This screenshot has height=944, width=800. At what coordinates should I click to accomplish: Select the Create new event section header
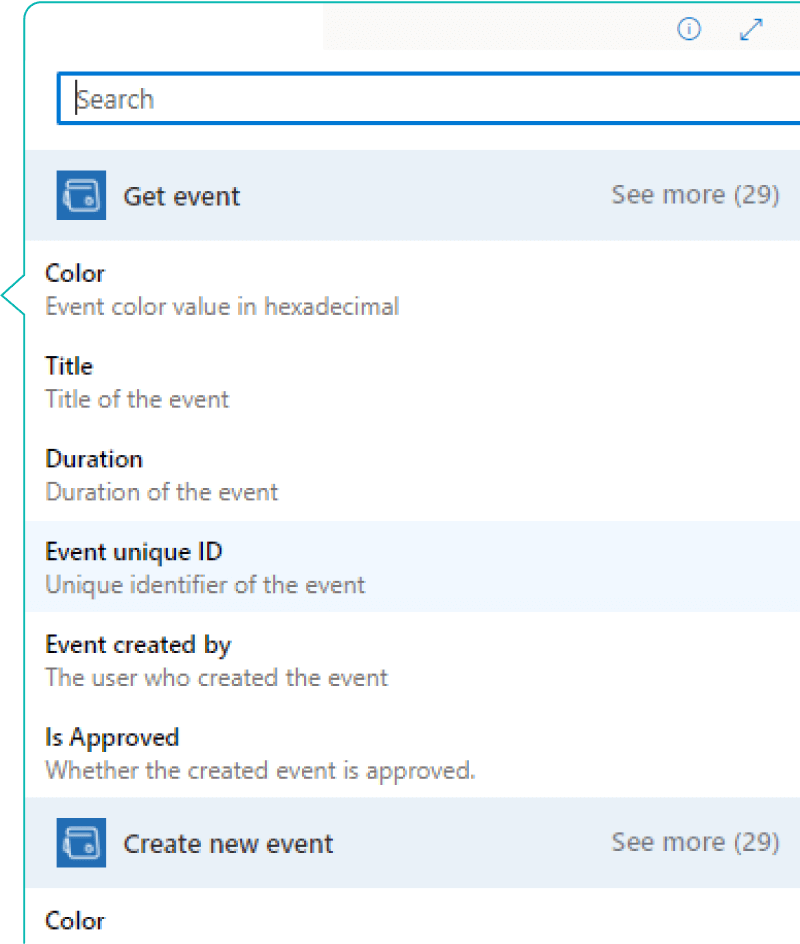(413, 842)
